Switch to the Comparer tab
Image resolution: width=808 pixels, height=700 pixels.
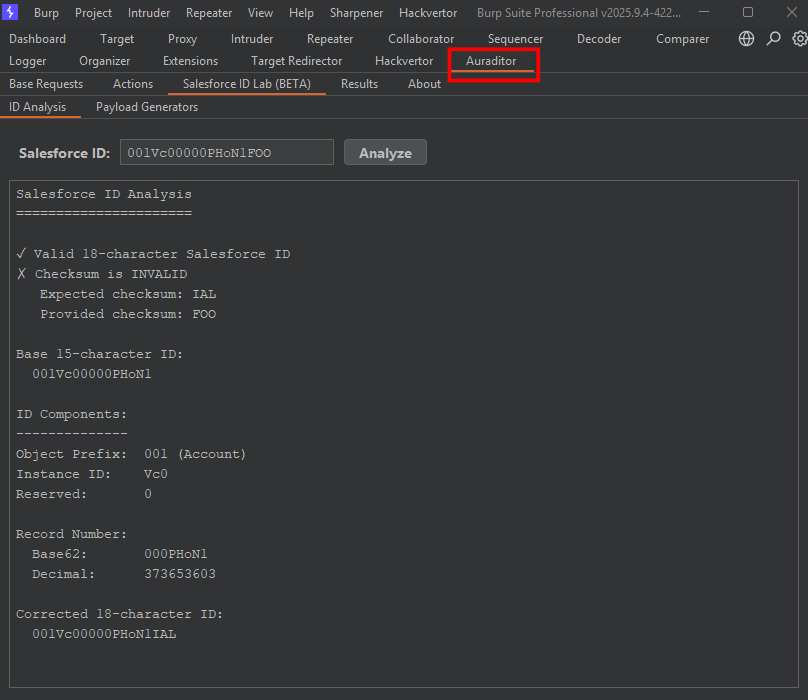[682, 39]
